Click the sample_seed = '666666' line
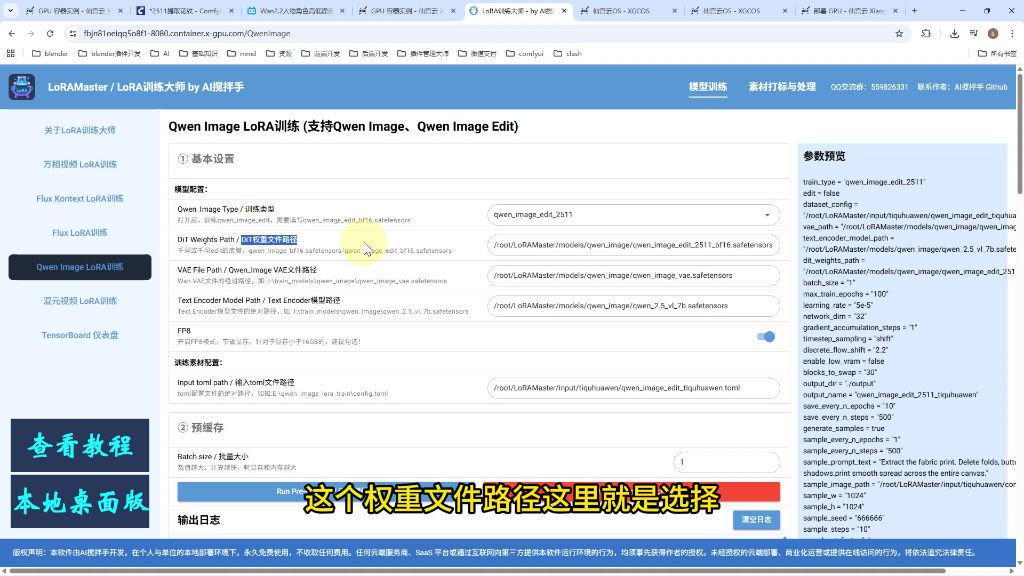Image resolution: width=1024 pixels, height=576 pixels. click(x=843, y=519)
